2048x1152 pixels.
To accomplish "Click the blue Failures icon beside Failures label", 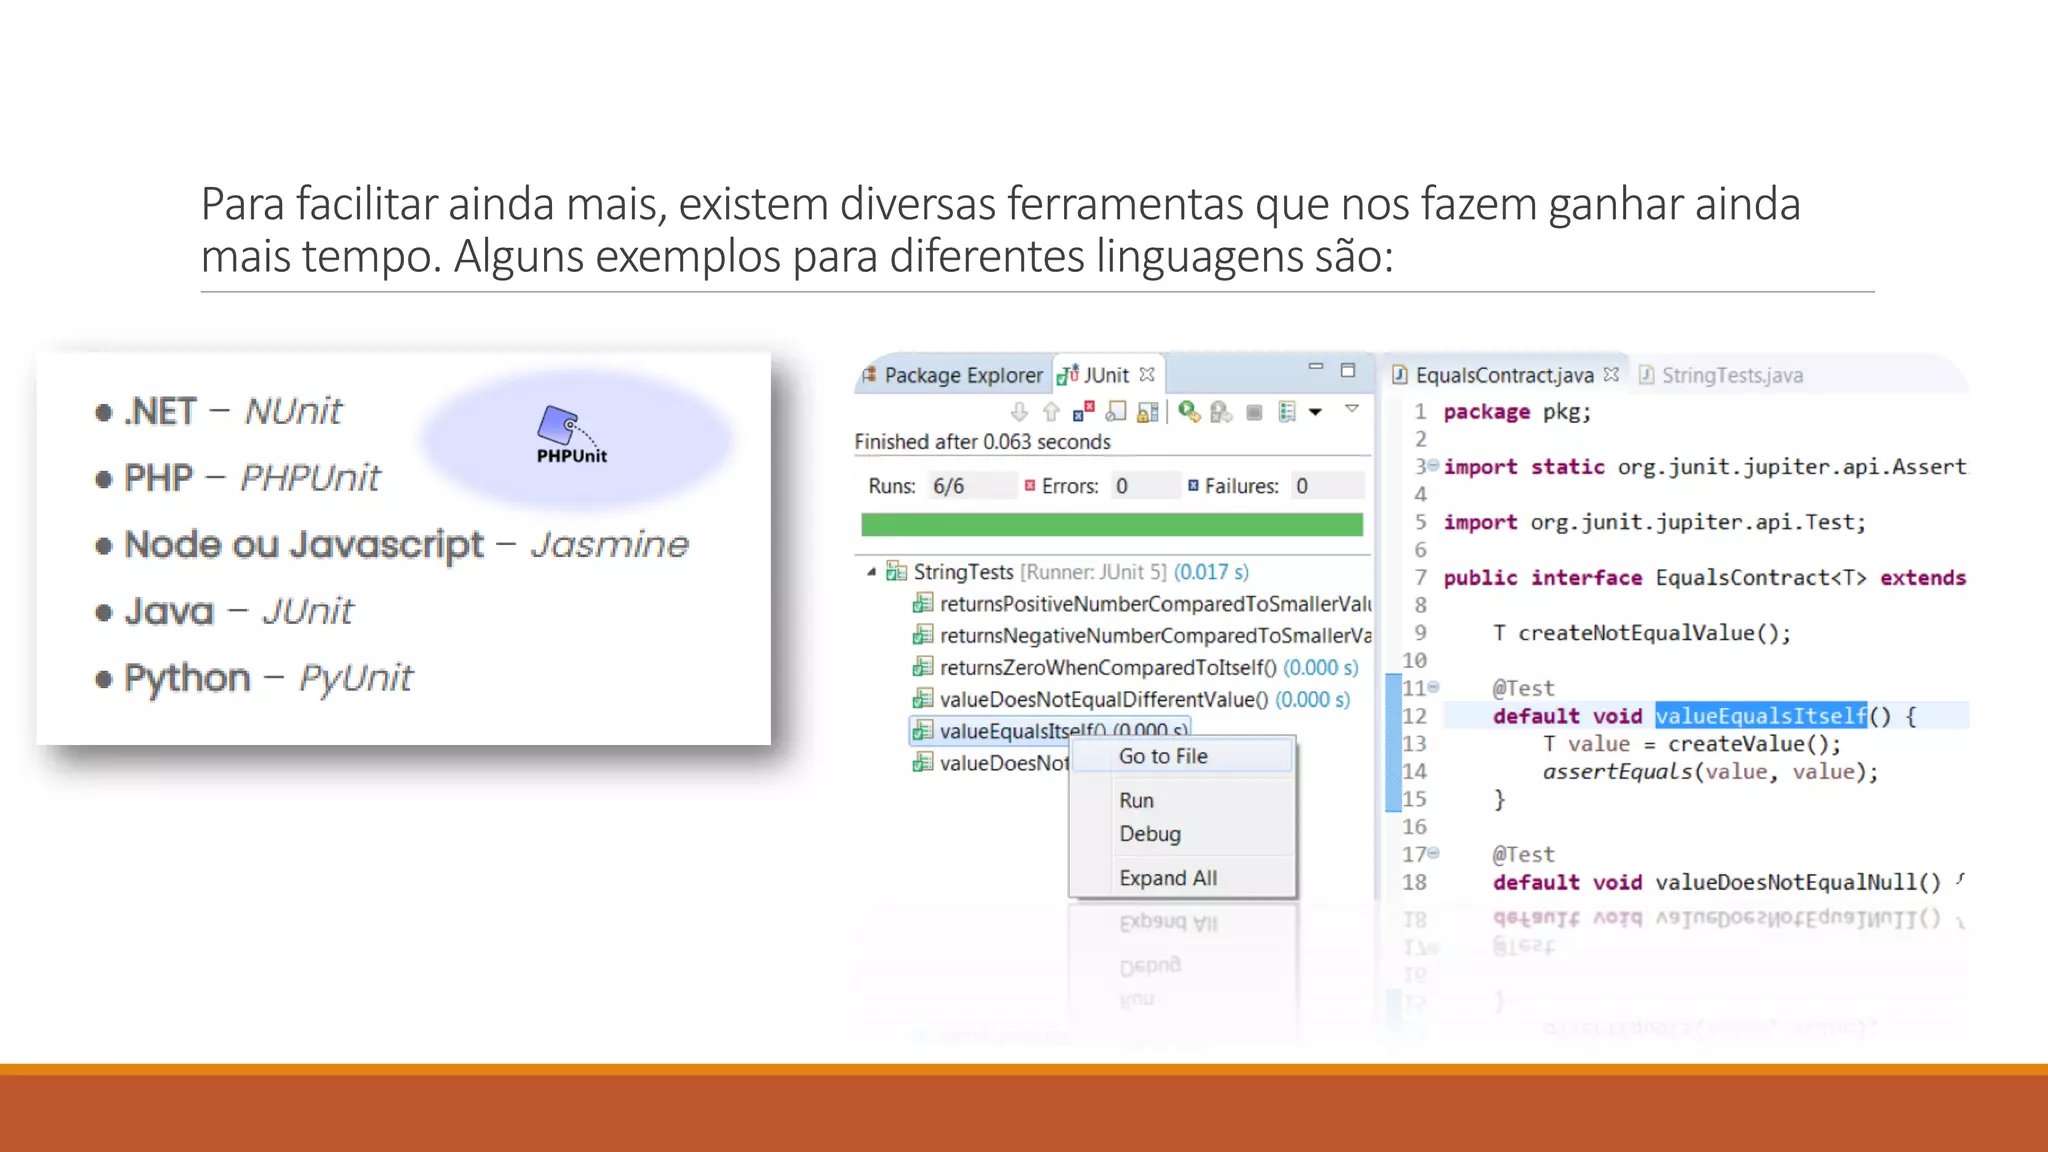I will 1193,485.
